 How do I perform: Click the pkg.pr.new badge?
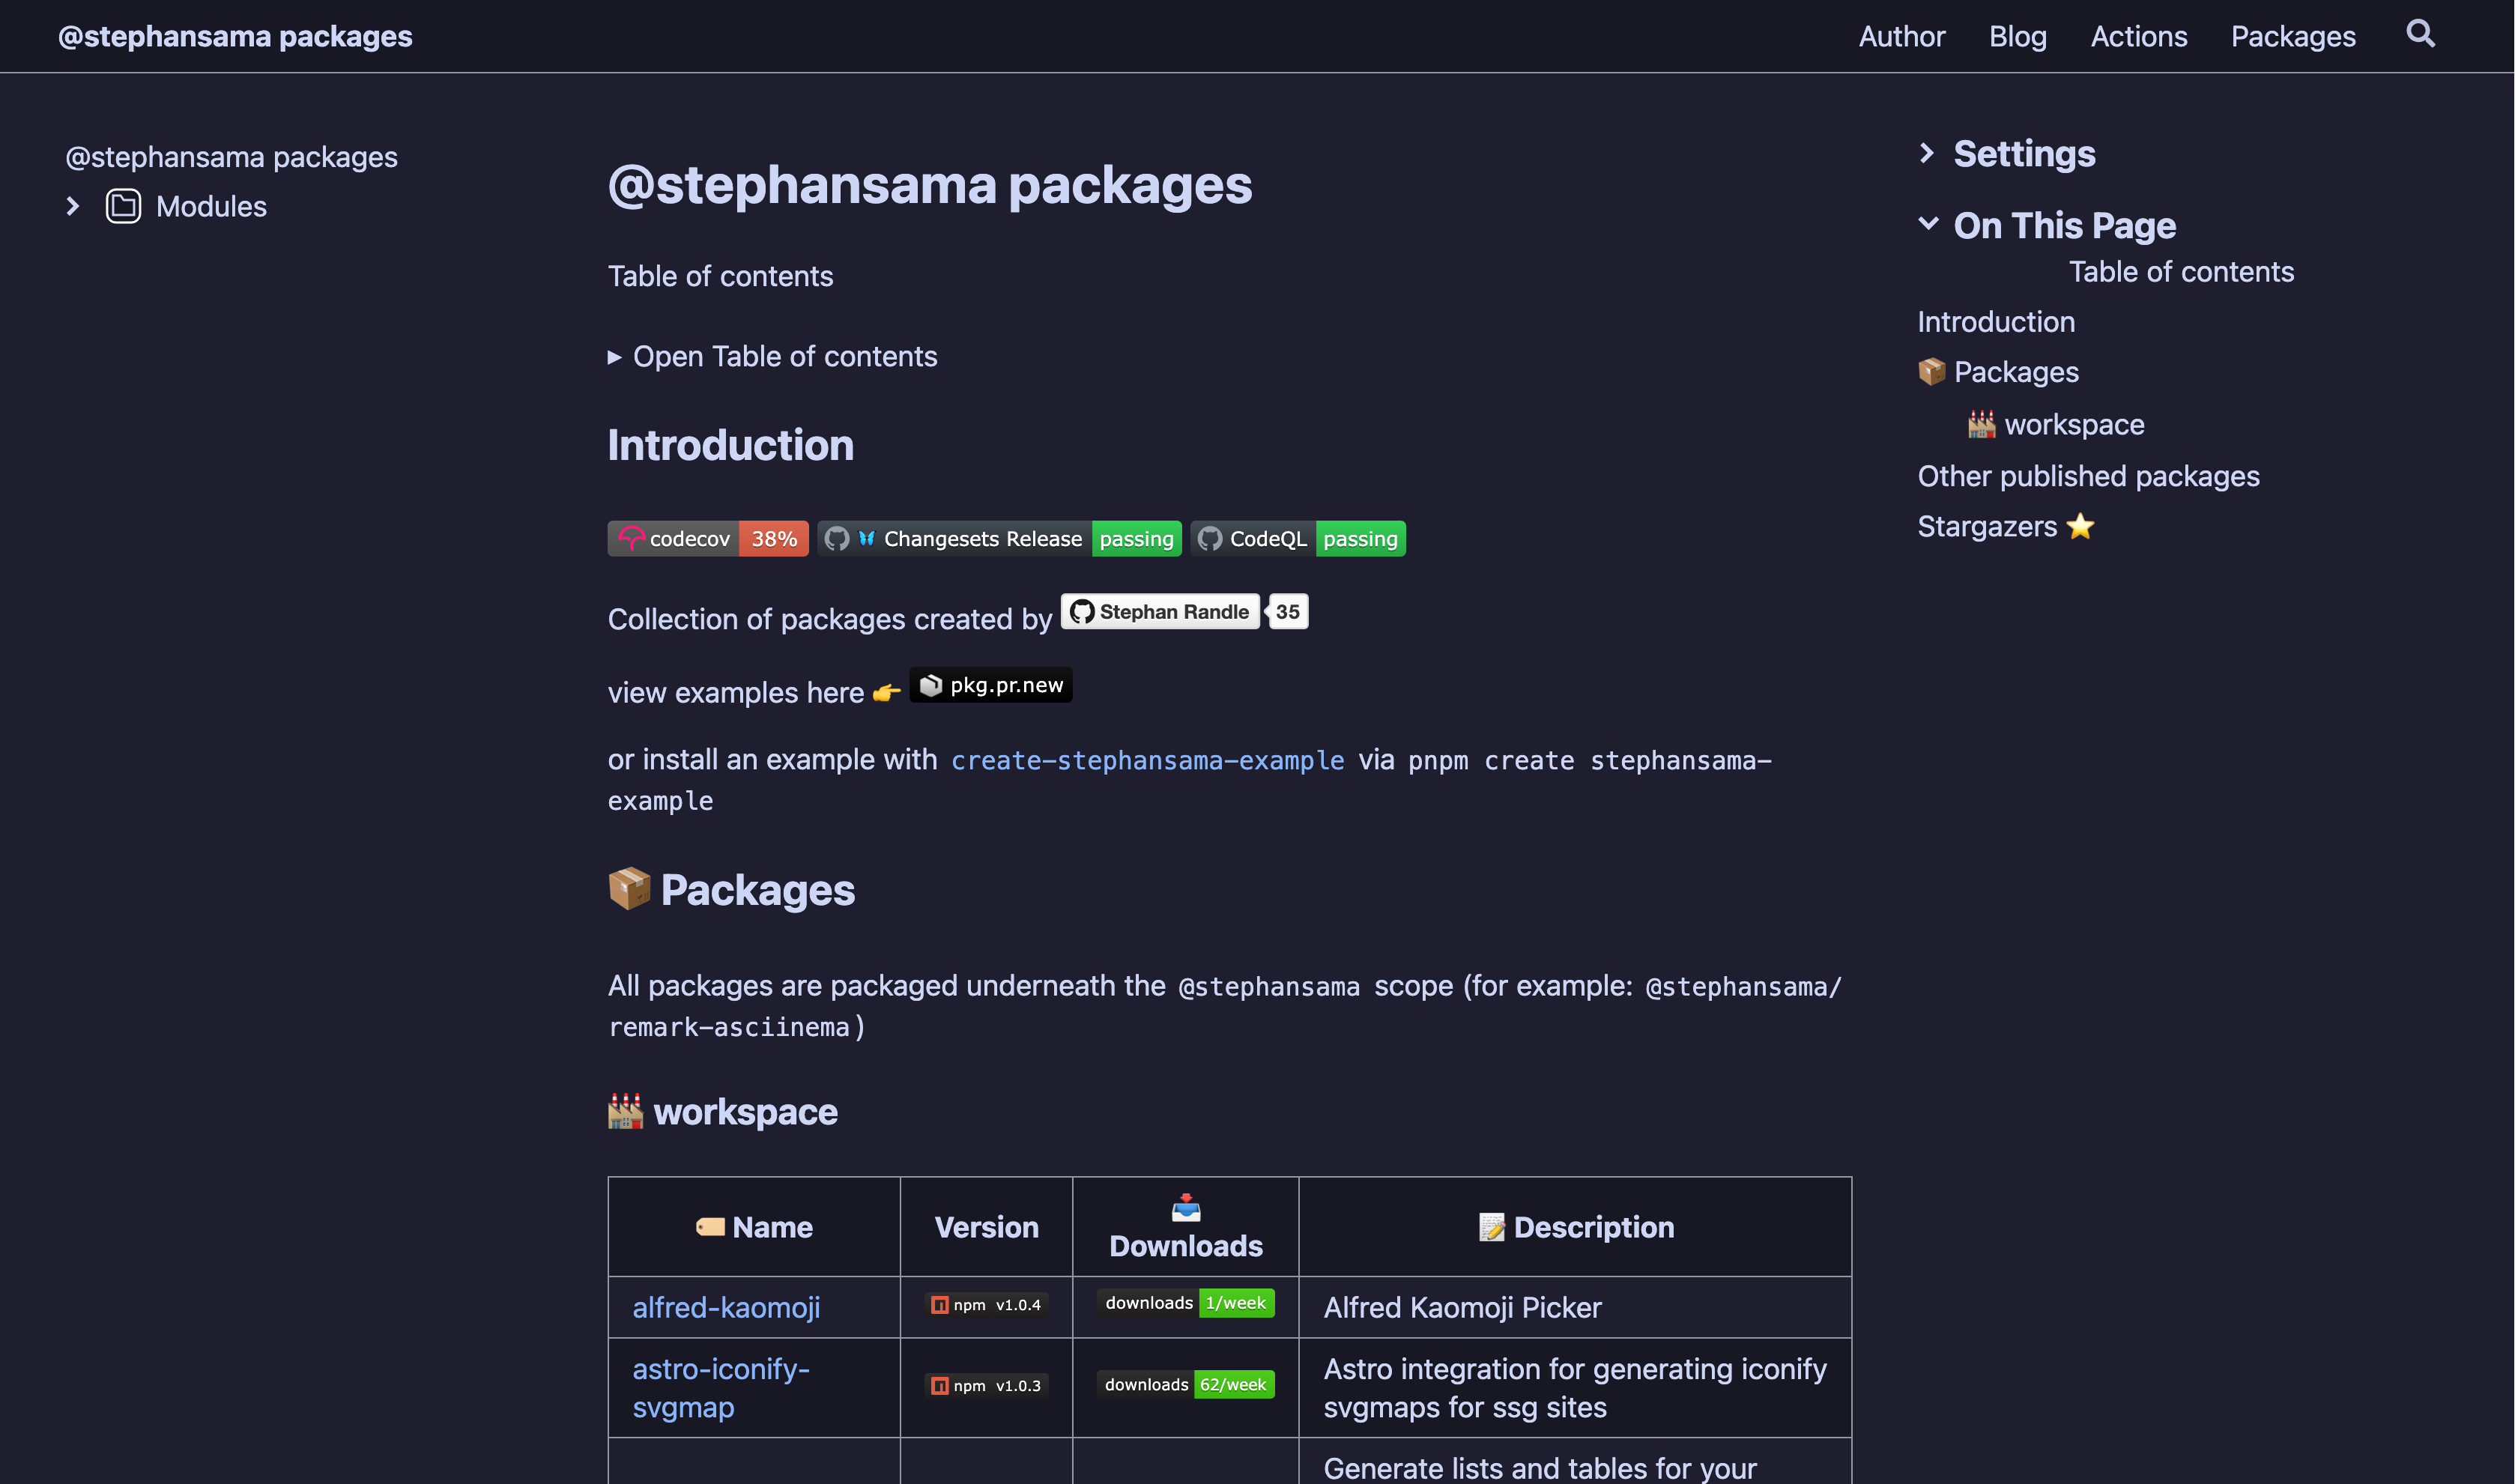click(990, 685)
